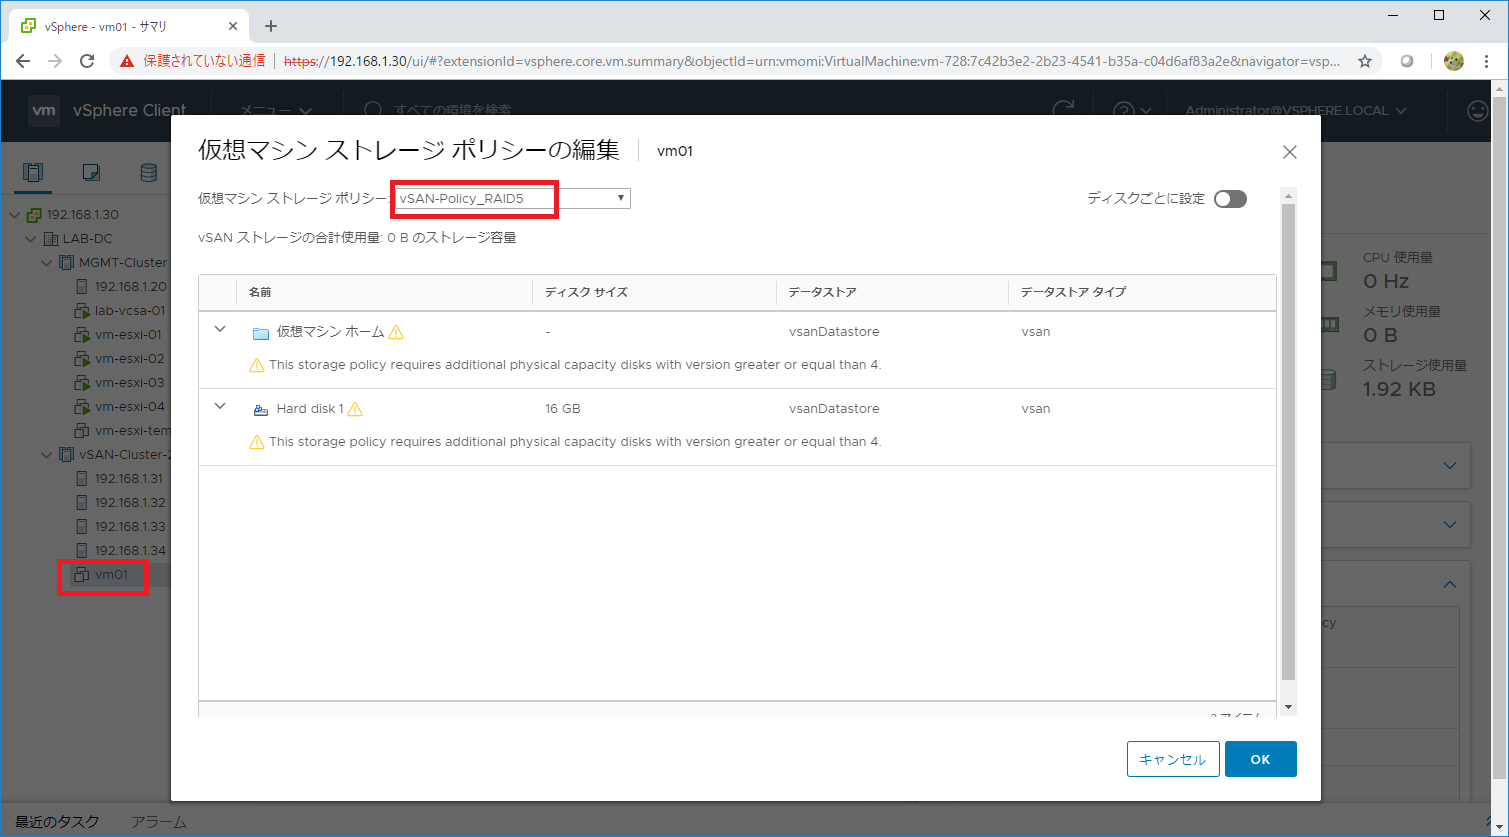Collapse the summary panel chevron up icon
This screenshot has height=837, width=1509.
[1450, 585]
